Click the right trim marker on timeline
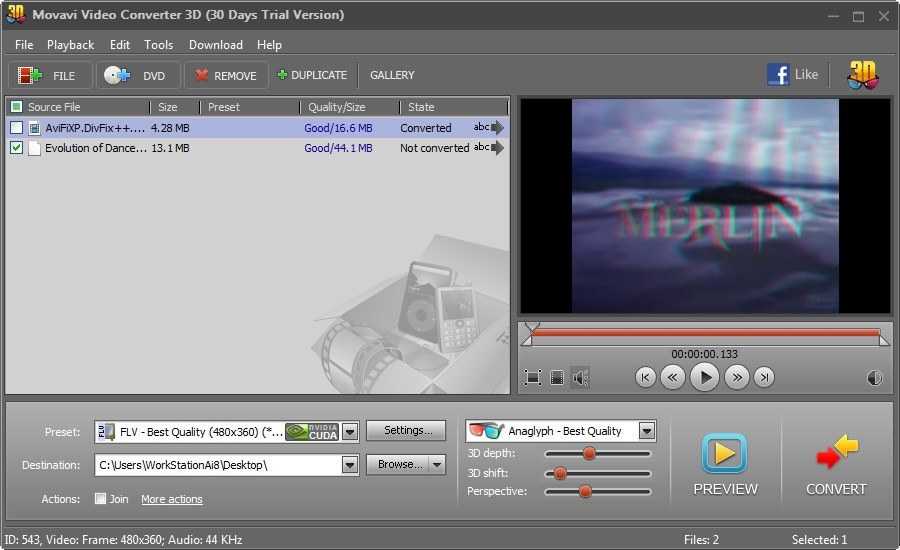This screenshot has width=900, height=550. 885,339
